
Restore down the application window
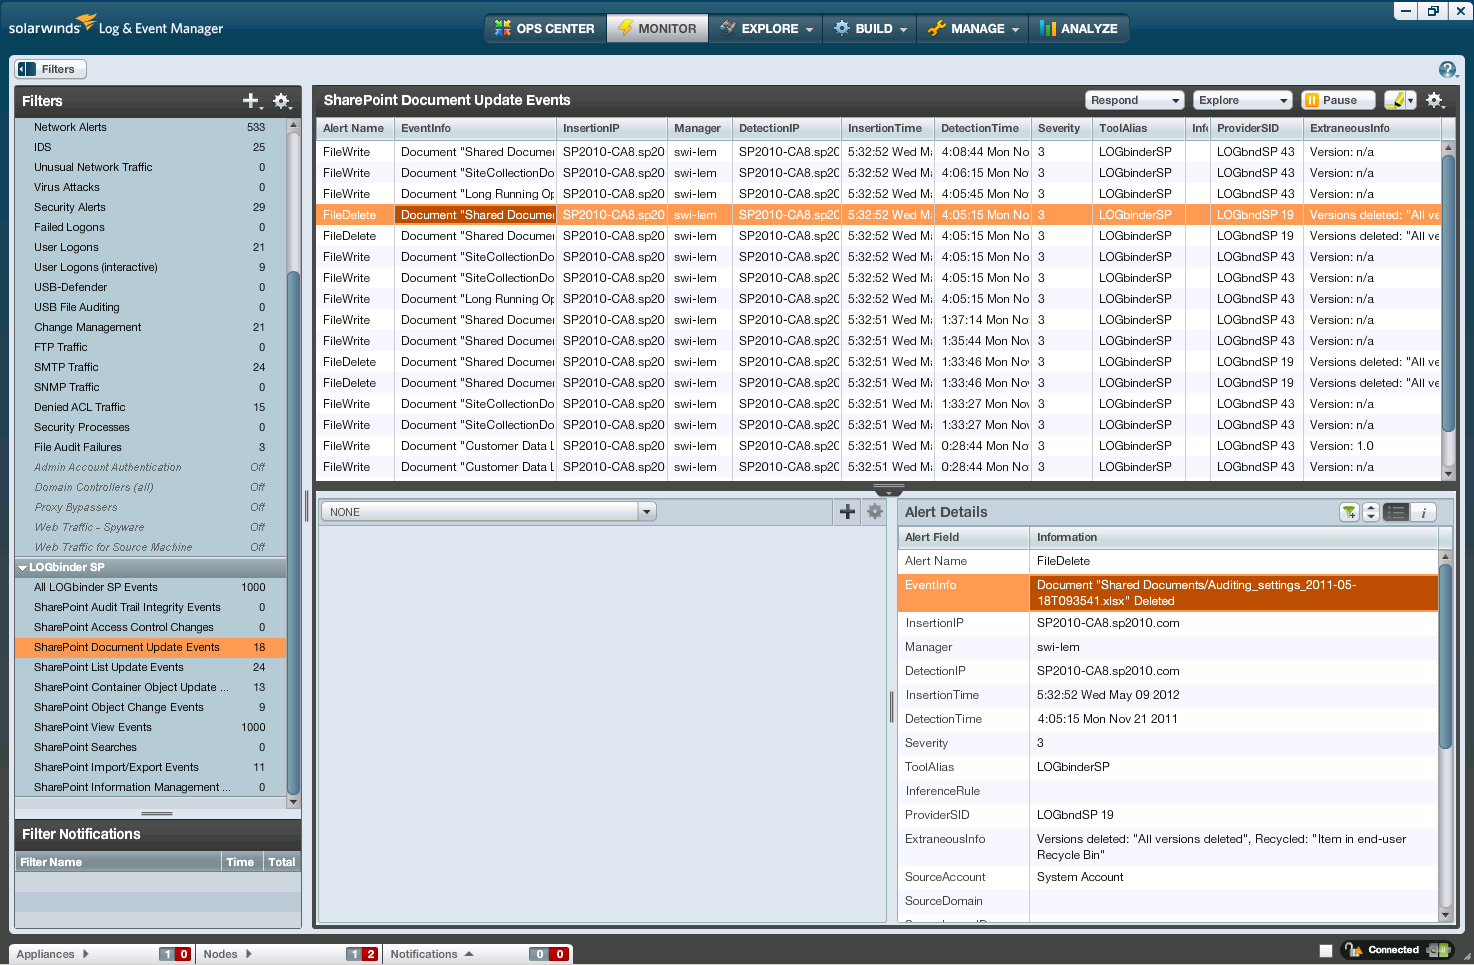[x=1433, y=11]
